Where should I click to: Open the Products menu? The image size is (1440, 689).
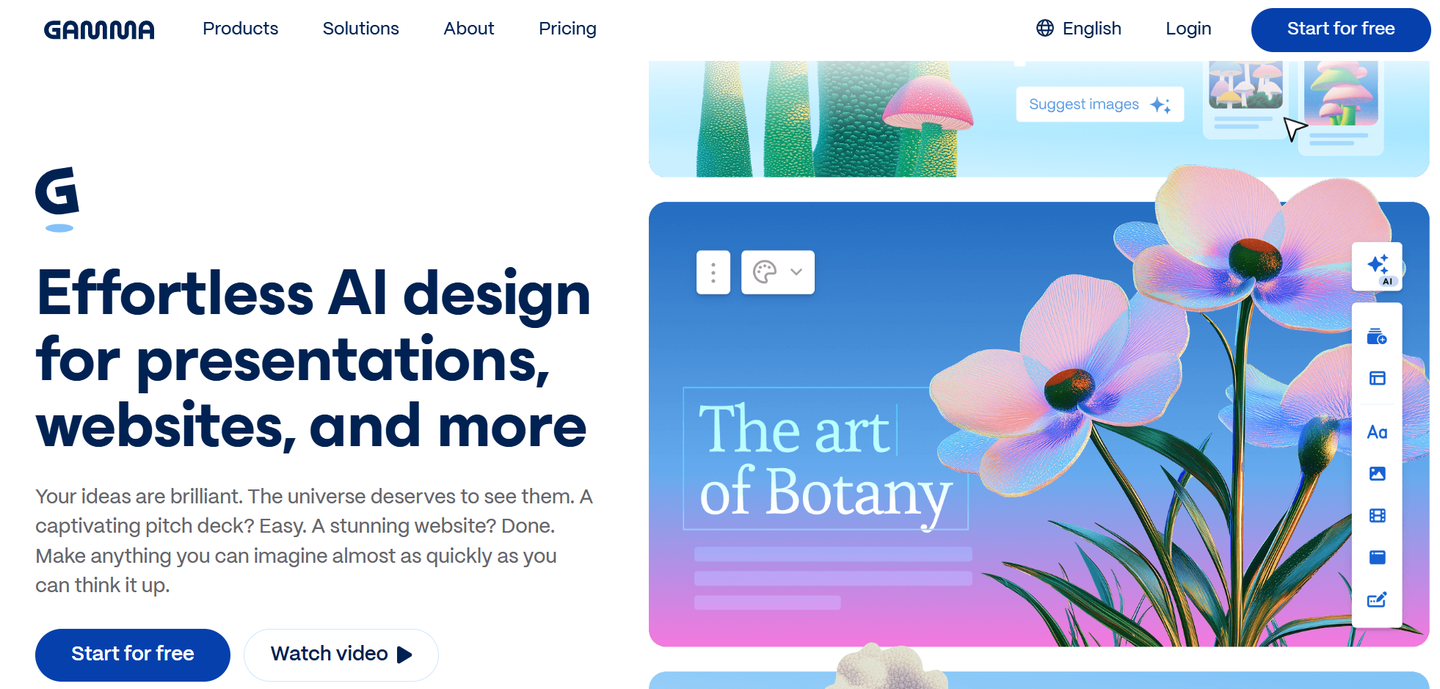tap(240, 28)
